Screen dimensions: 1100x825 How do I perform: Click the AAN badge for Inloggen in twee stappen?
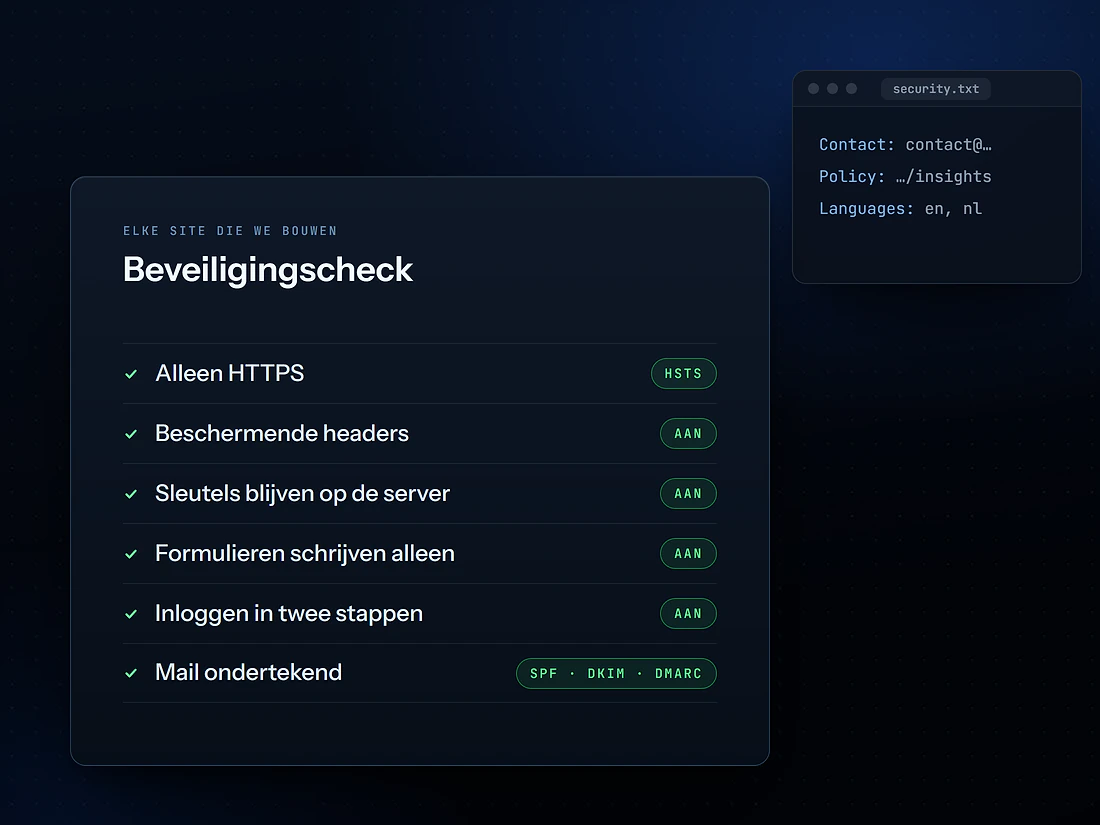point(688,613)
